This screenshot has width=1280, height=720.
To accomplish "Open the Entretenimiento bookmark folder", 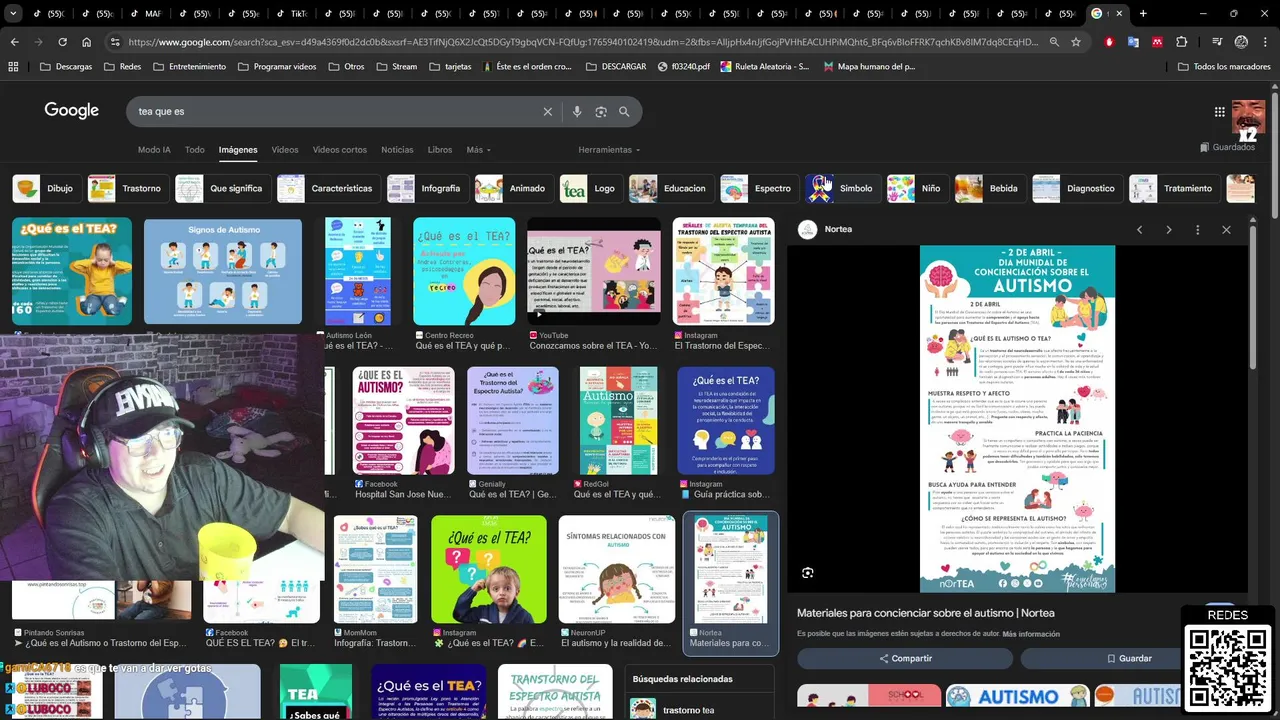I will click(189, 67).
